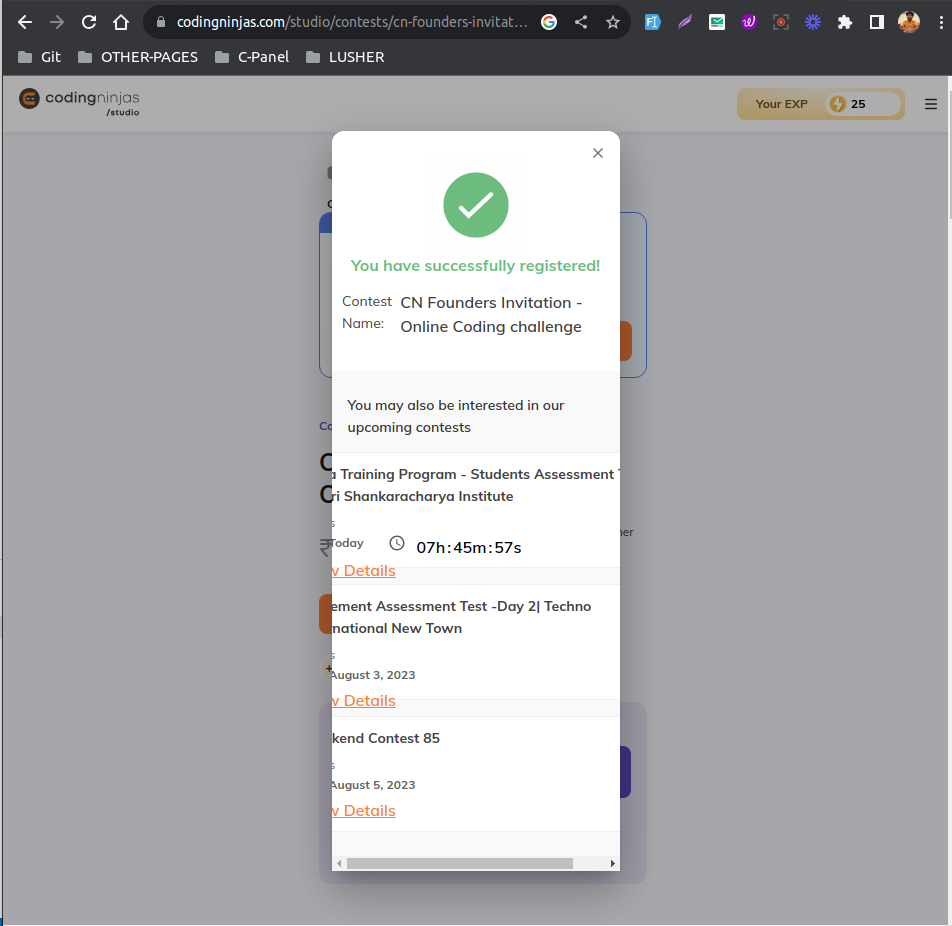Open the blue FI extension icon
The image size is (952, 926).
pos(653,22)
